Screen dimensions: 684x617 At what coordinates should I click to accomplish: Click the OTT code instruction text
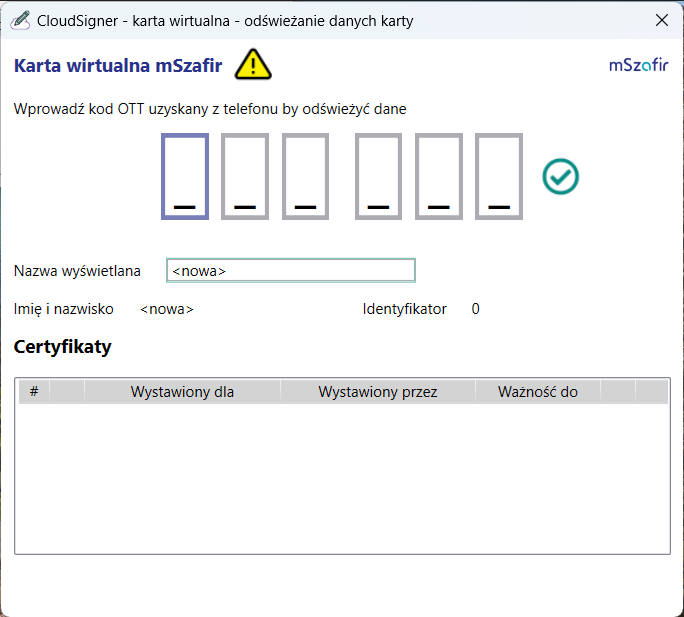pos(210,109)
